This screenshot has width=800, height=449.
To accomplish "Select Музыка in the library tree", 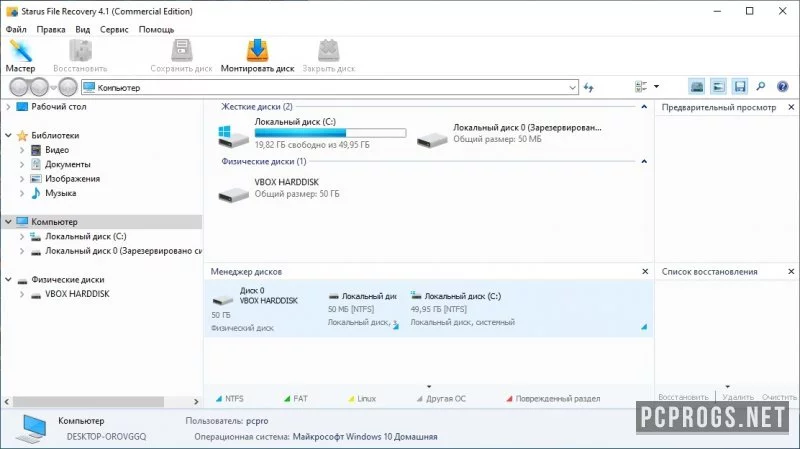I will coord(61,193).
